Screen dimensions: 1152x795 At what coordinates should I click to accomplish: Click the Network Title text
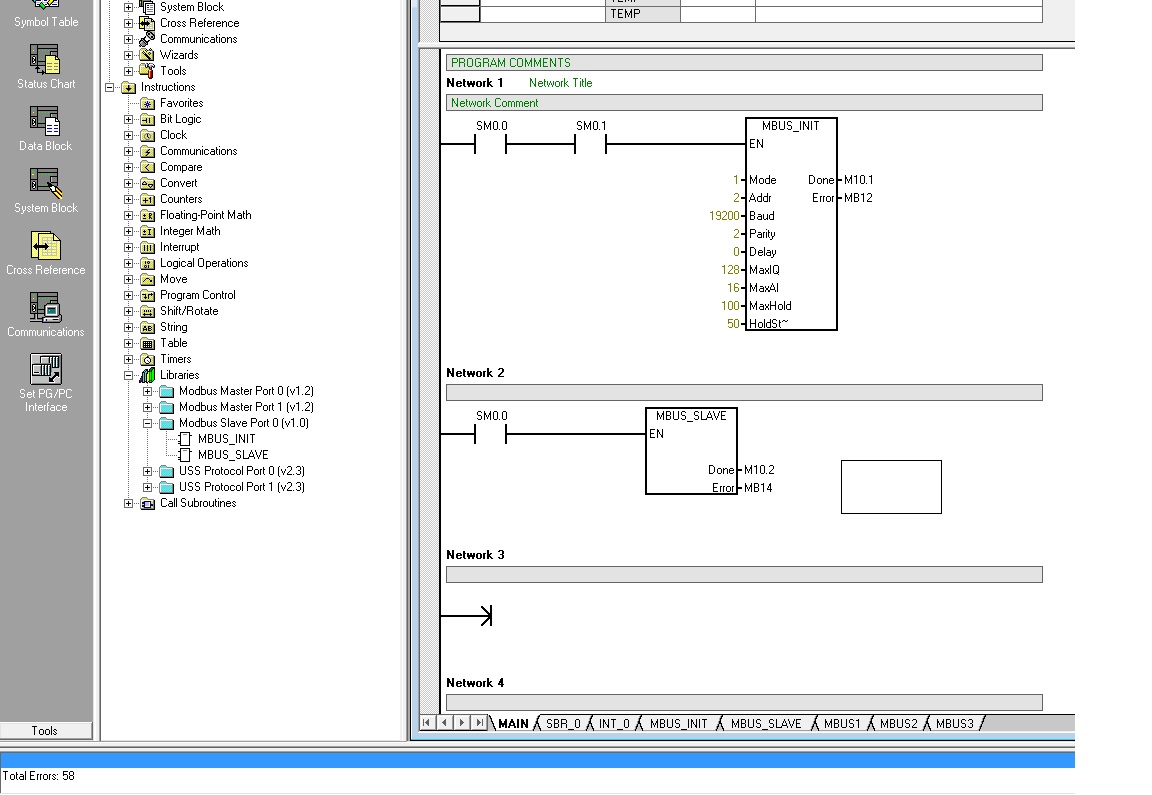[x=560, y=83]
